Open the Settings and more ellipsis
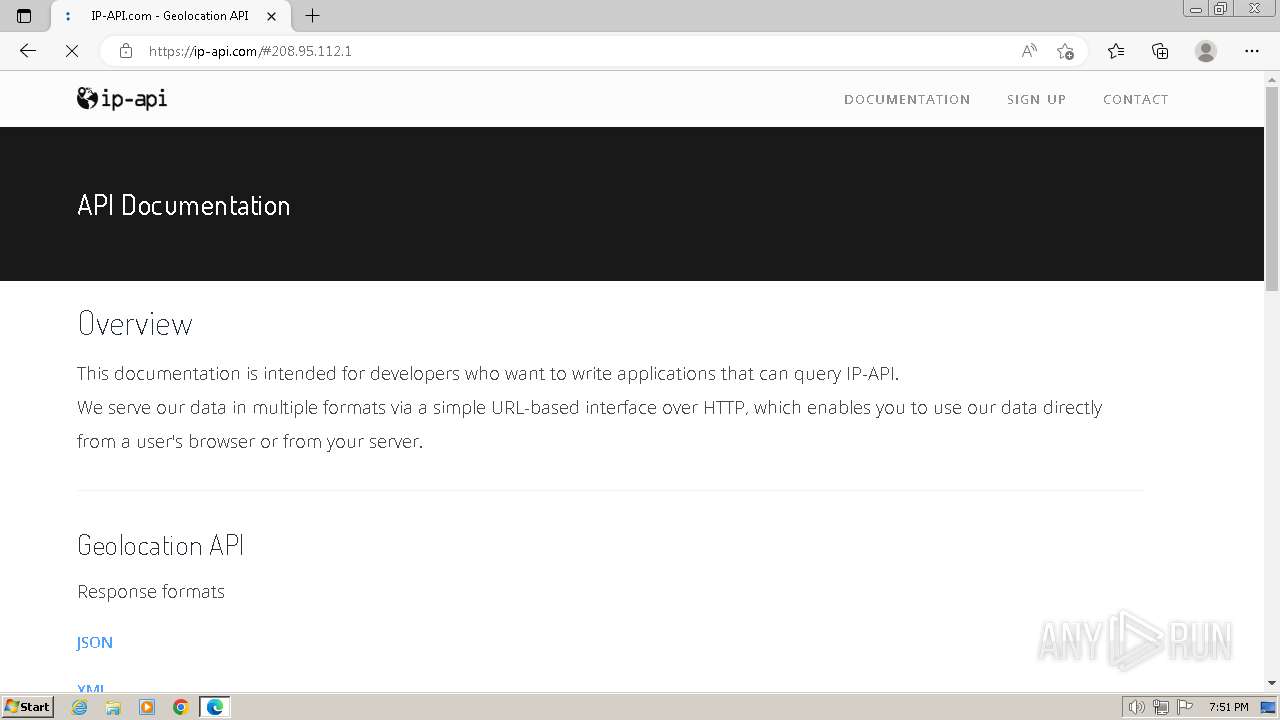 (x=1252, y=51)
